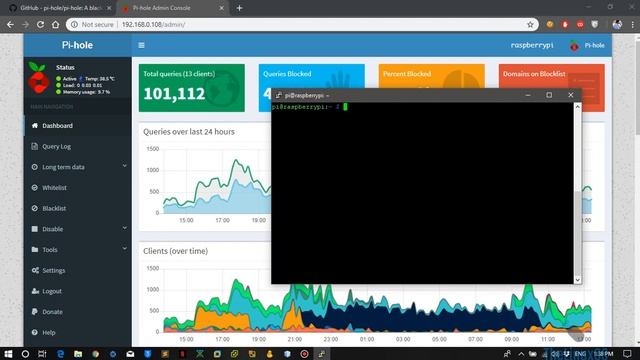The width and height of the screenshot is (640, 360).
Task: Click the Query Log file icon
Action: 35,146
